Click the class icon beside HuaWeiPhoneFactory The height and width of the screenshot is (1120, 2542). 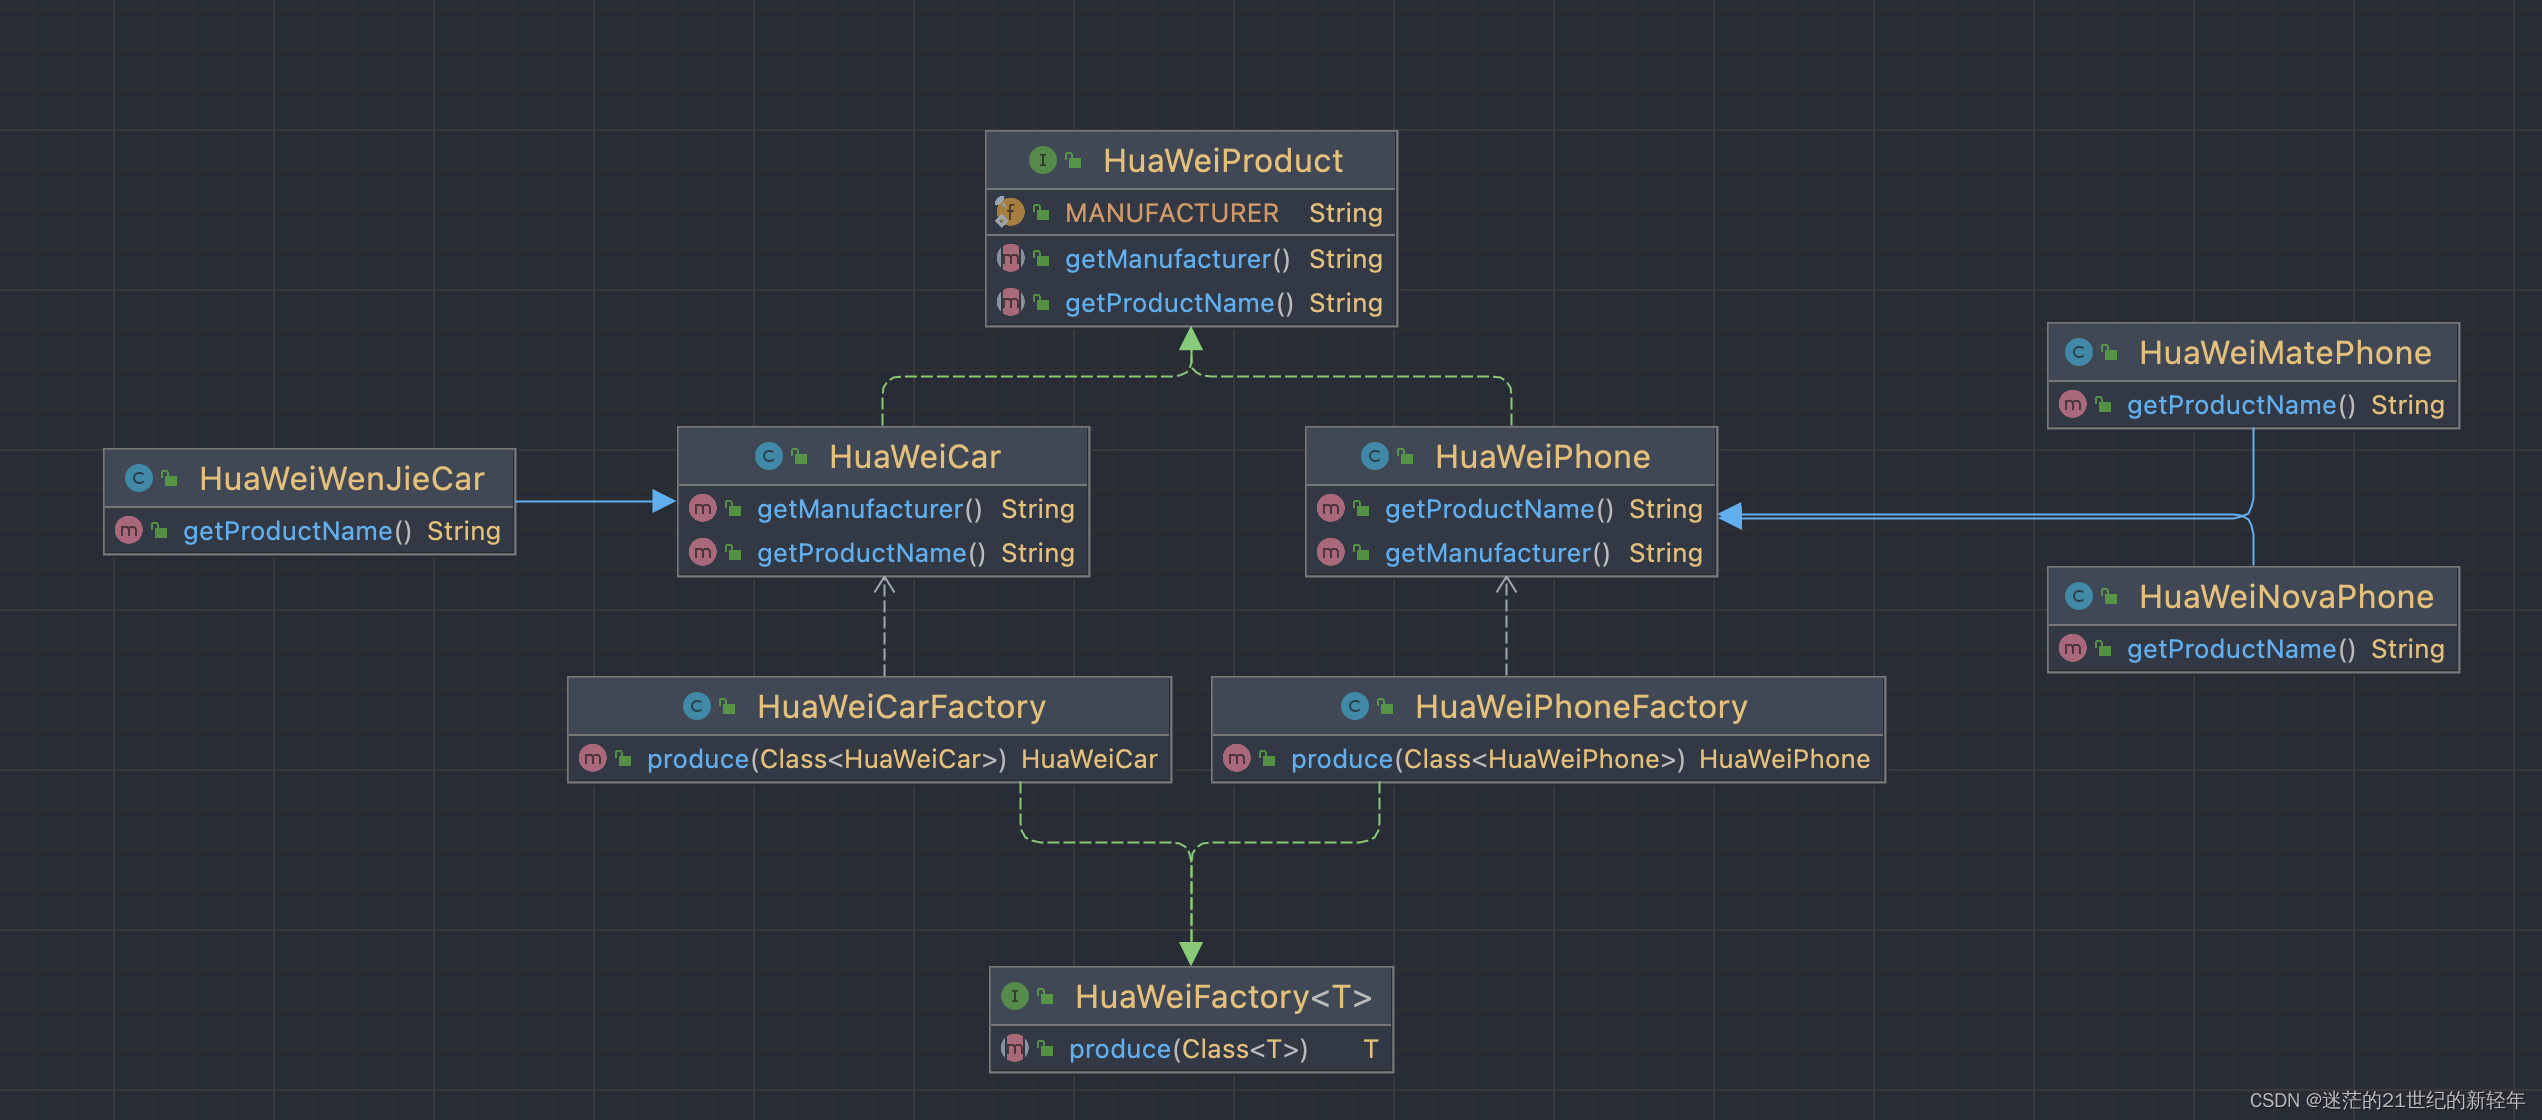(1354, 706)
